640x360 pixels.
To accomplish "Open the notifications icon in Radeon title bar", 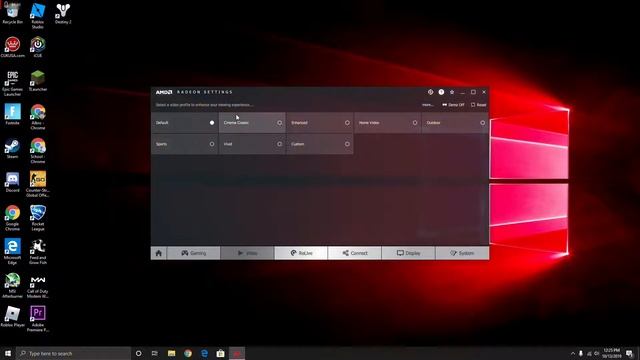I will tap(430, 92).
